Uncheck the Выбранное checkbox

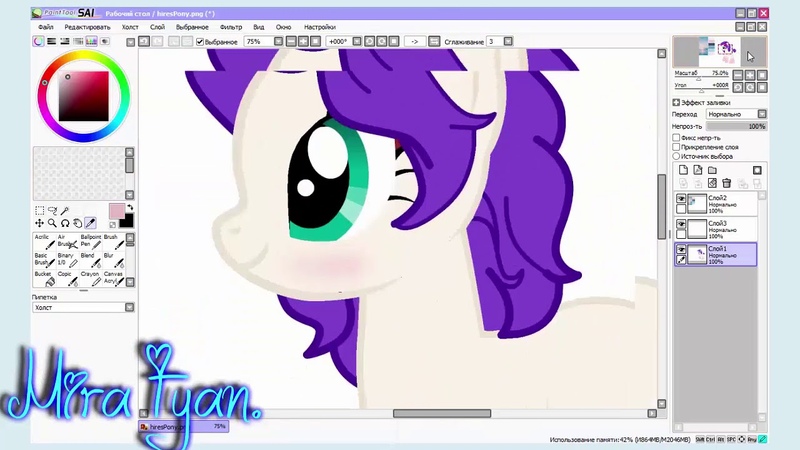pos(200,42)
